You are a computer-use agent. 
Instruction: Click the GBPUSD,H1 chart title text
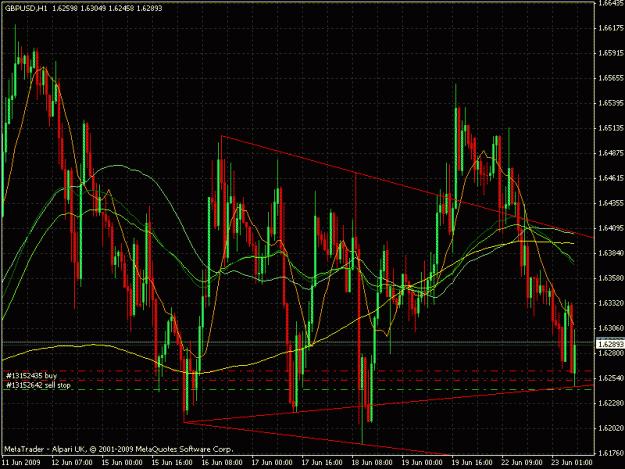point(26,8)
